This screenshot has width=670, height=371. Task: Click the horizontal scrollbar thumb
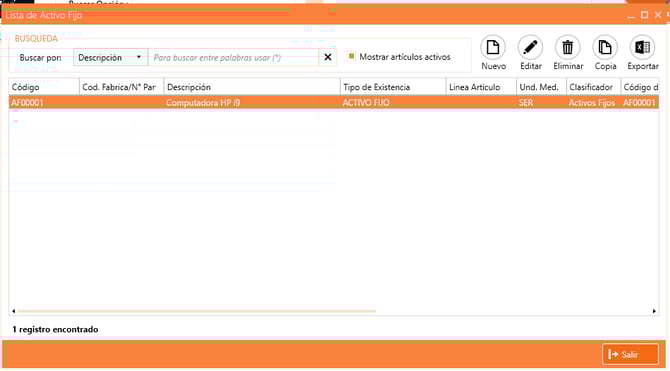(197, 311)
